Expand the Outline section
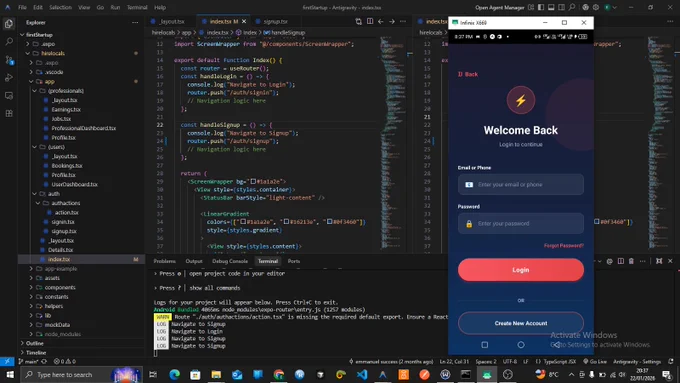The image size is (680, 383). (x=34, y=343)
